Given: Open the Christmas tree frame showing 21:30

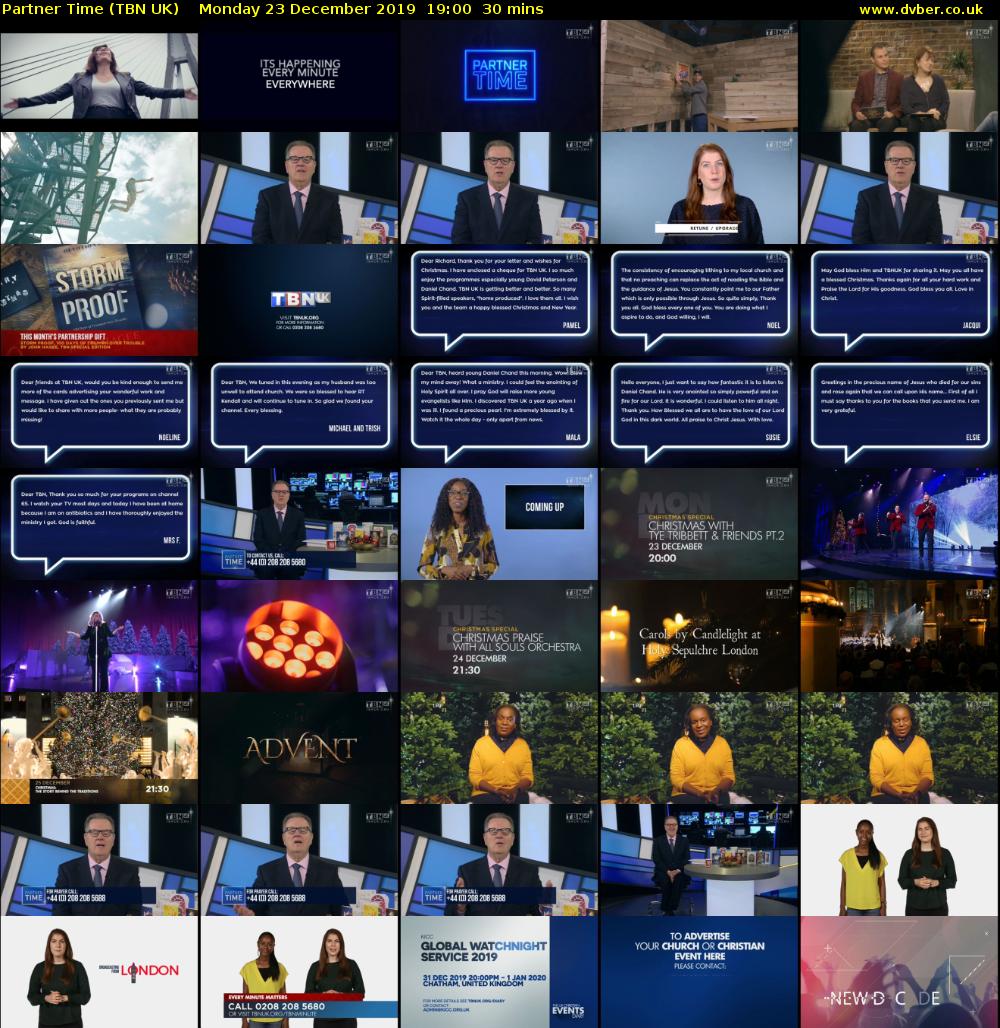Looking at the screenshot, I should (99, 748).
